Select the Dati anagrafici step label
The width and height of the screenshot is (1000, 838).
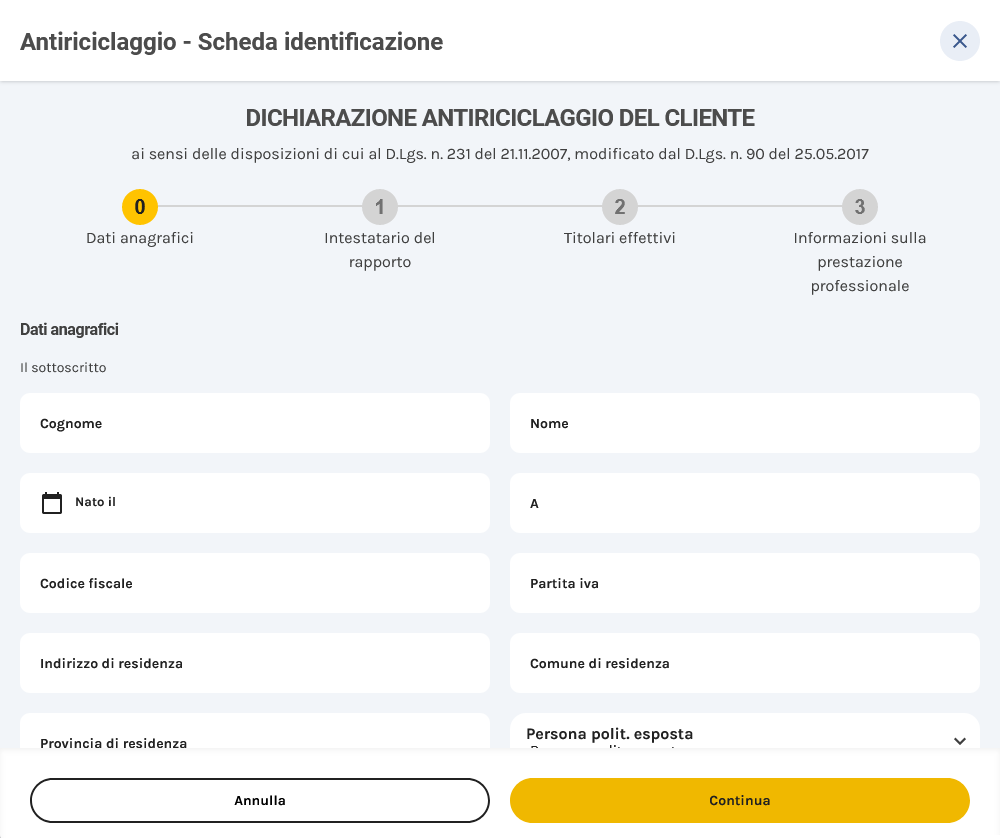pos(139,238)
